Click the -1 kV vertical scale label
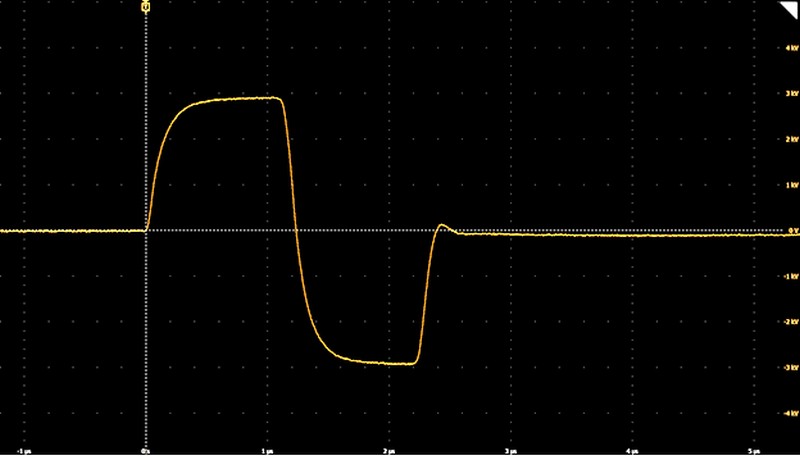 click(791, 276)
